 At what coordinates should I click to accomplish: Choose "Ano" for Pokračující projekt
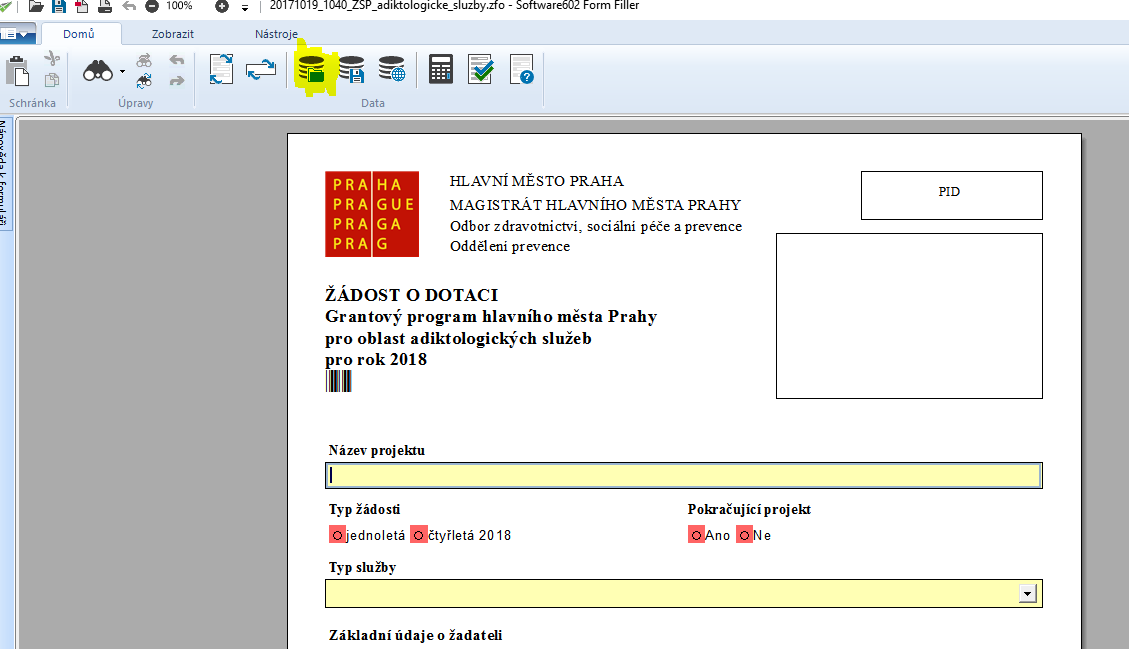point(696,535)
